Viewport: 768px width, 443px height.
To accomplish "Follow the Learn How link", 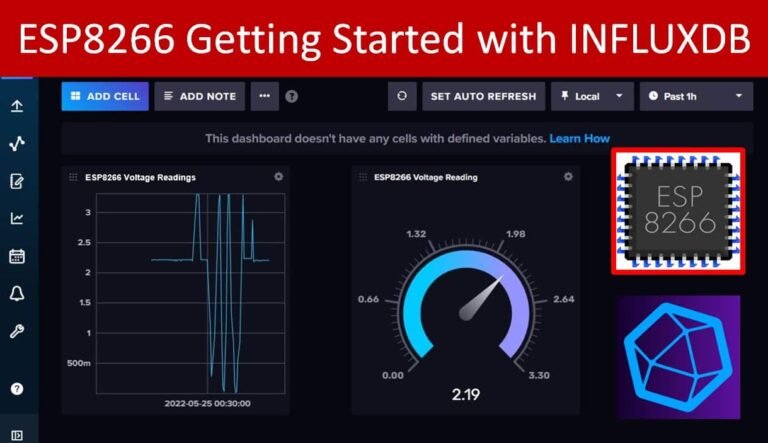I will [579, 139].
